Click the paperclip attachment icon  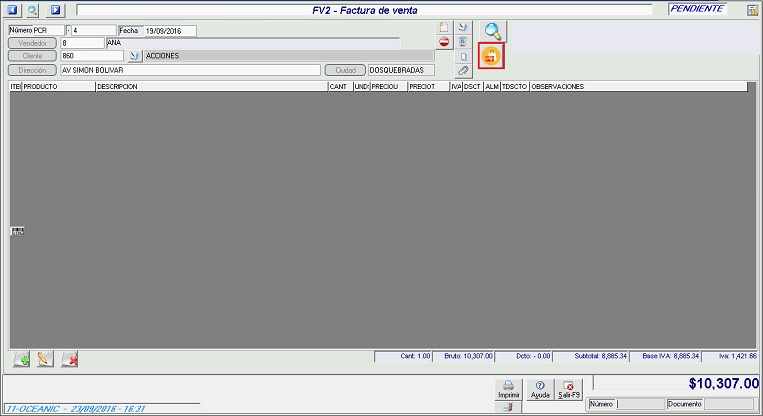pyautogui.click(x=463, y=71)
